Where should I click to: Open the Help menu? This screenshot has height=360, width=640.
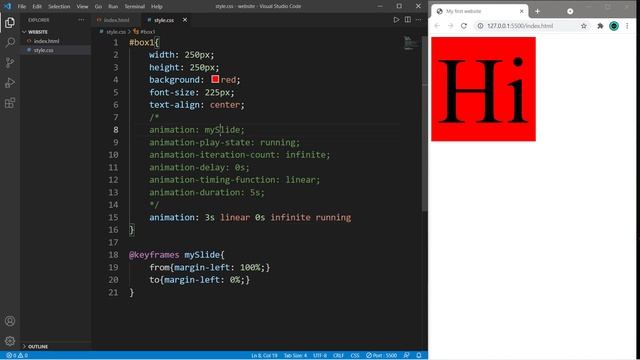[x=157, y=6]
